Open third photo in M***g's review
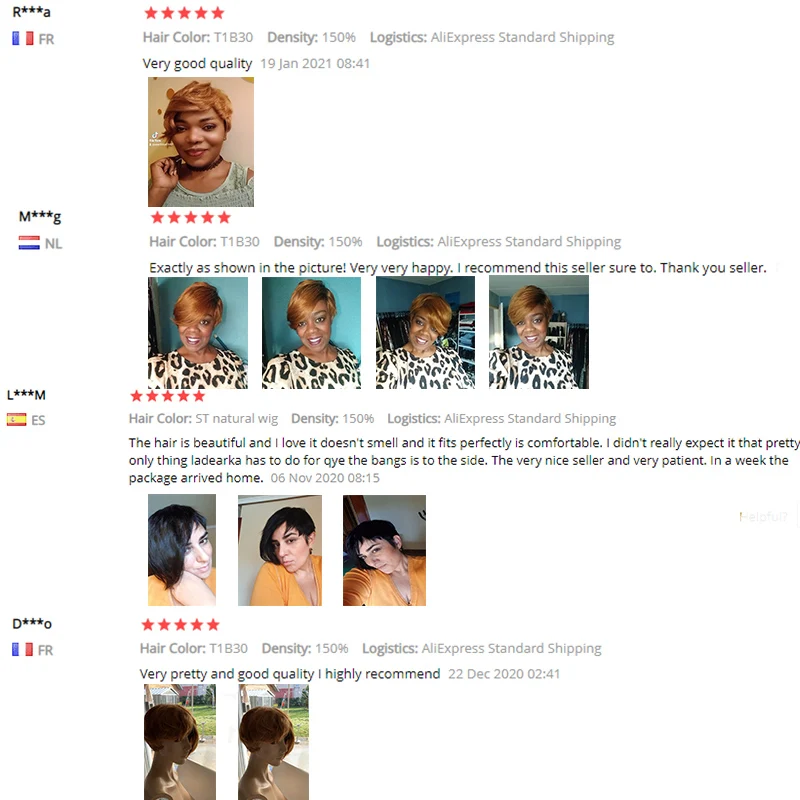800x800 pixels. pos(425,333)
